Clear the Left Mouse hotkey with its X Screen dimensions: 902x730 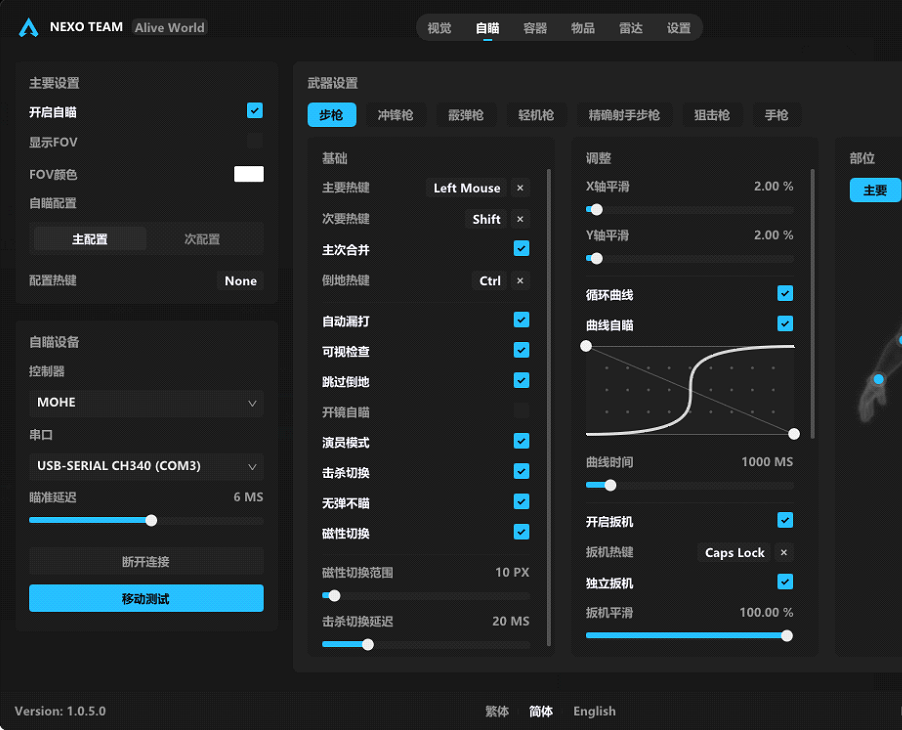(x=520, y=188)
